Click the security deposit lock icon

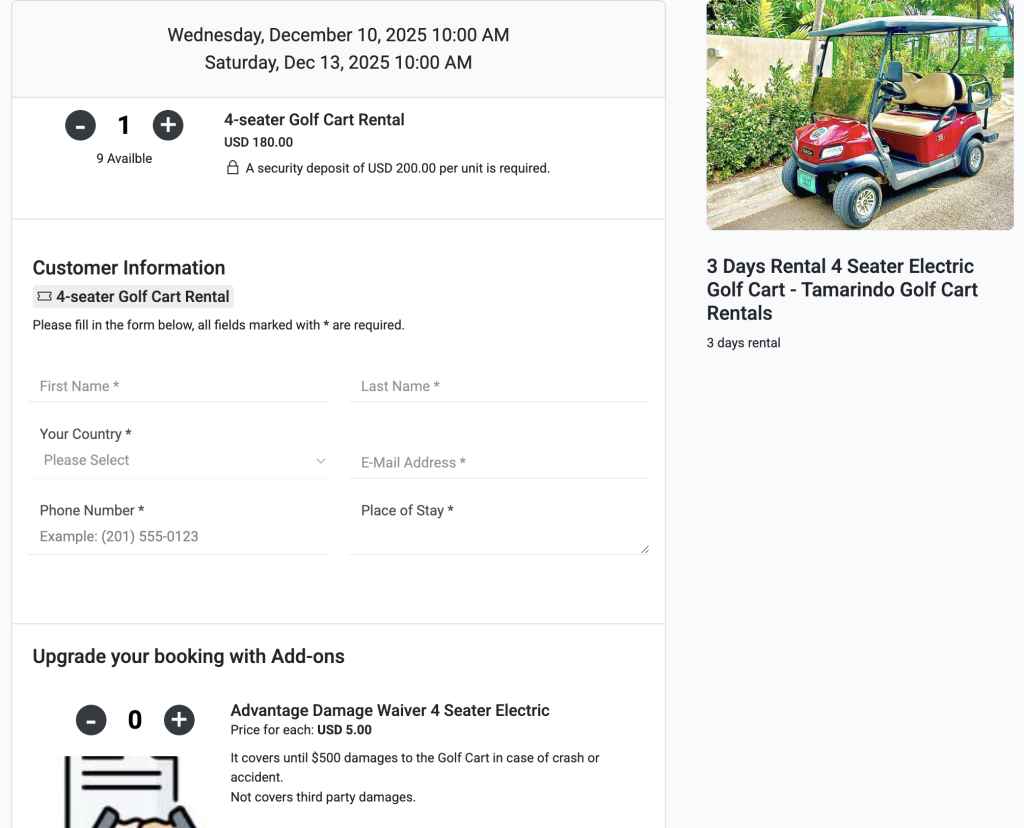pyautogui.click(x=232, y=168)
